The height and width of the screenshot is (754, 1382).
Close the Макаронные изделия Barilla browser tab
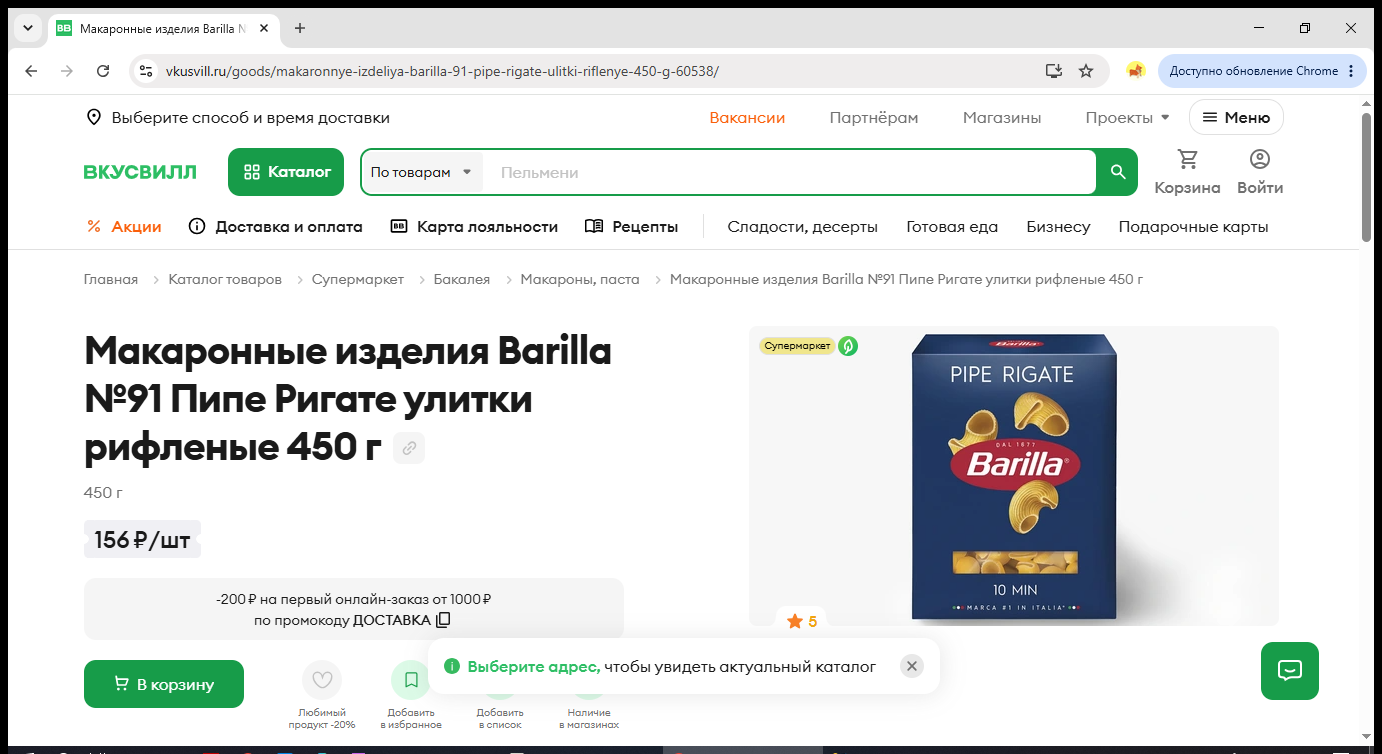click(264, 28)
